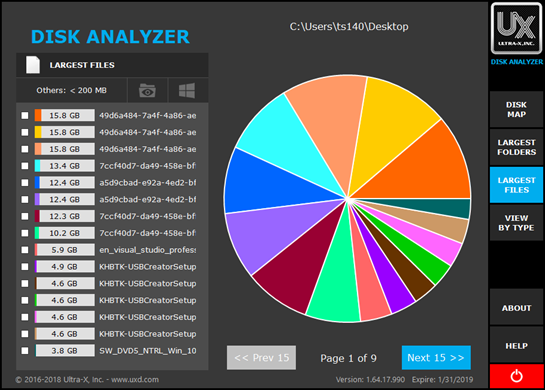Click the Ultra-X UX logo
Screen dimensions: 545x390
click(516, 29)
